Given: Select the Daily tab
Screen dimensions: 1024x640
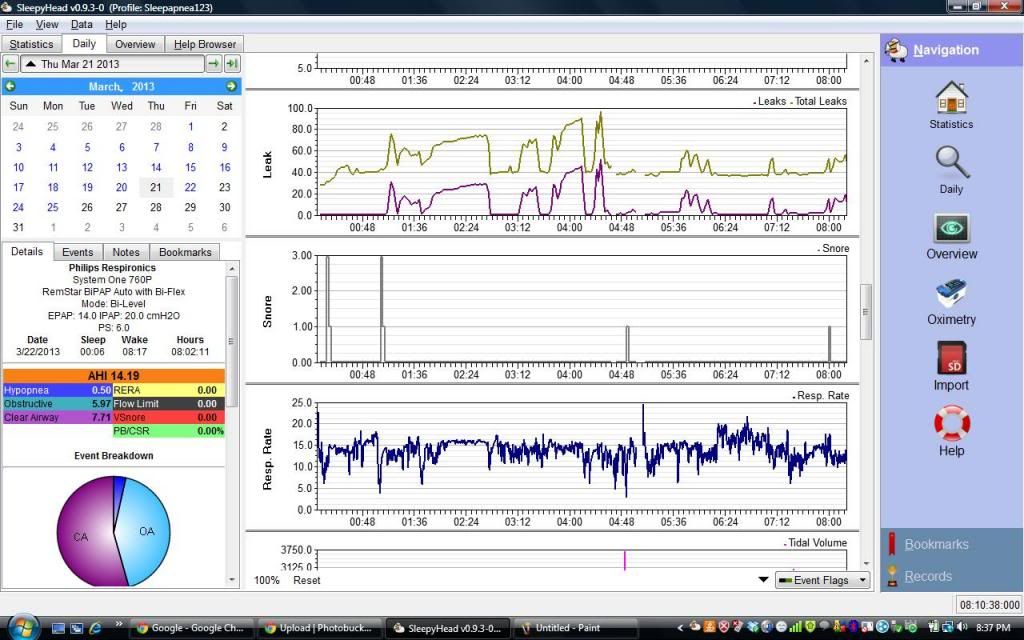Looking at the screenshot, I should tap(84, 44).
